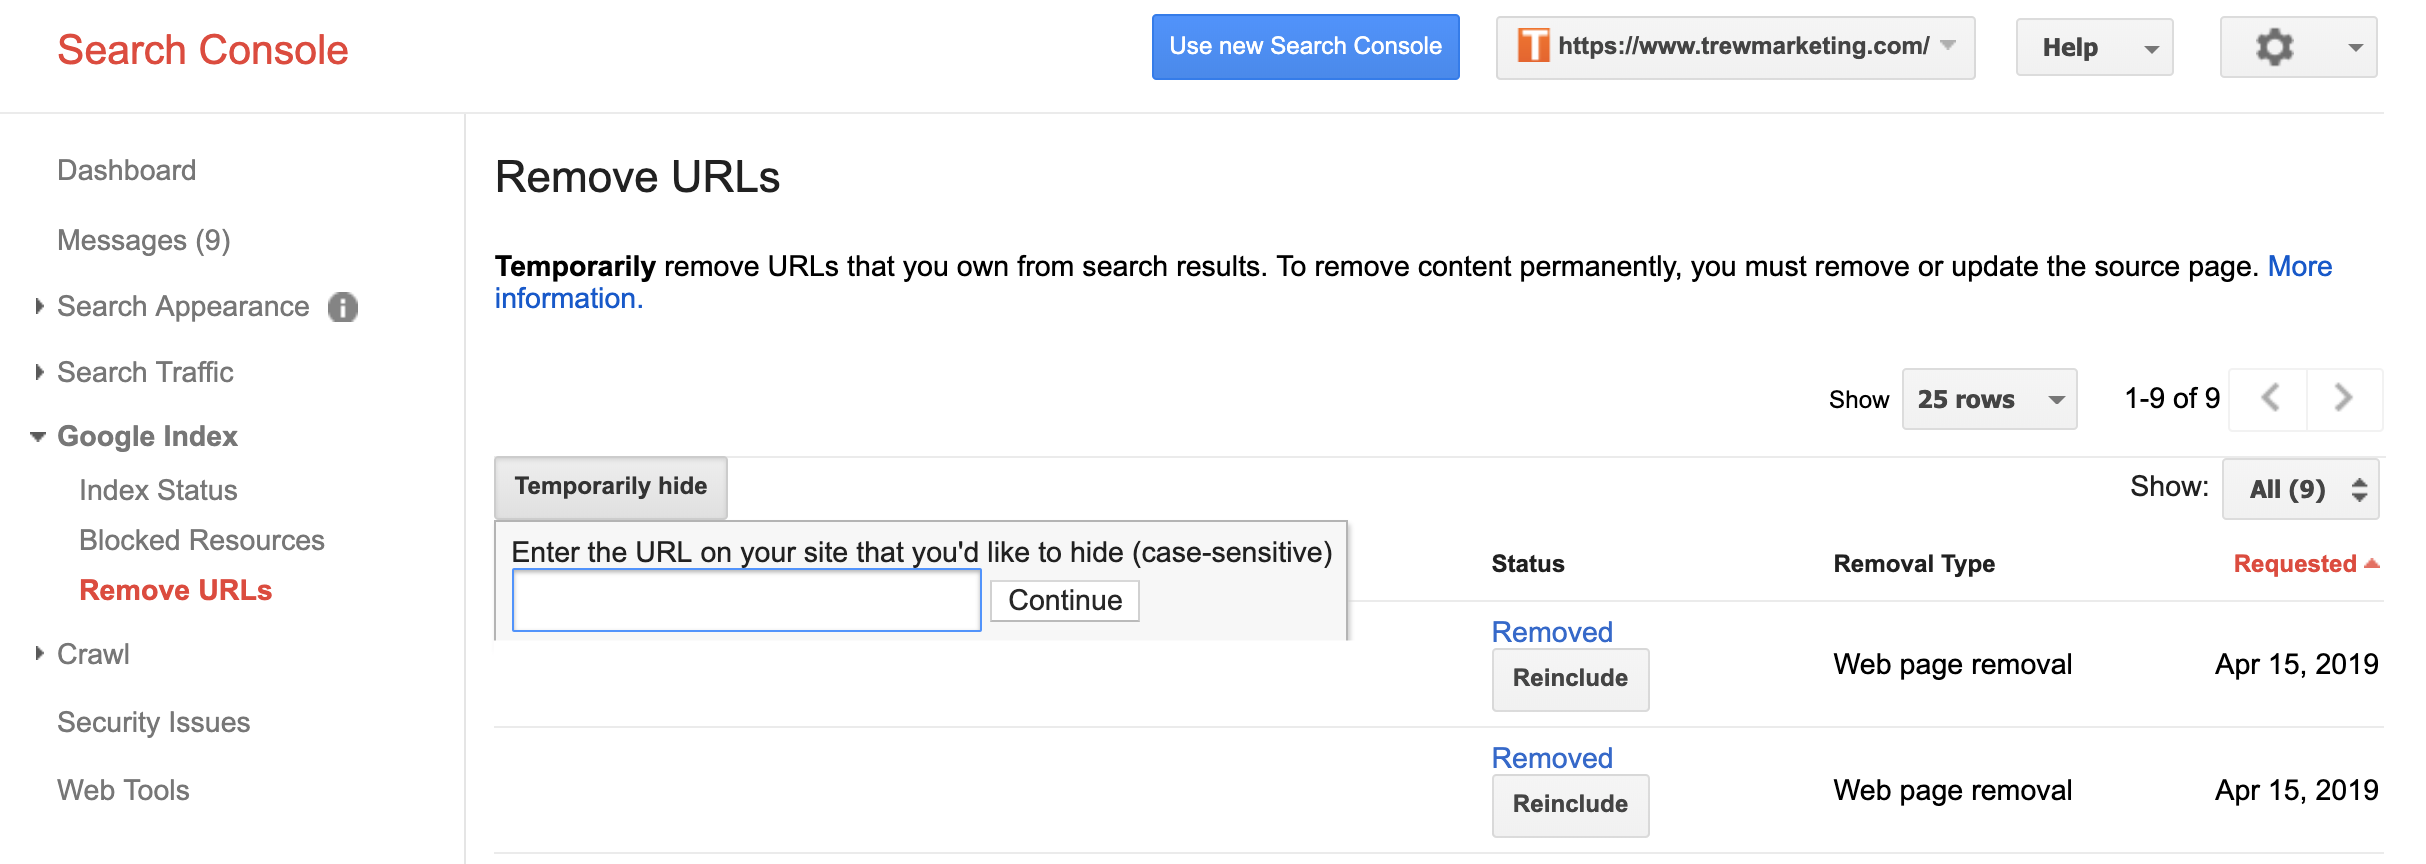Expand the Search Traffic section
The height and width of the screenshot is (864, 2426).
pyautogui.click(x=40, y=372)
